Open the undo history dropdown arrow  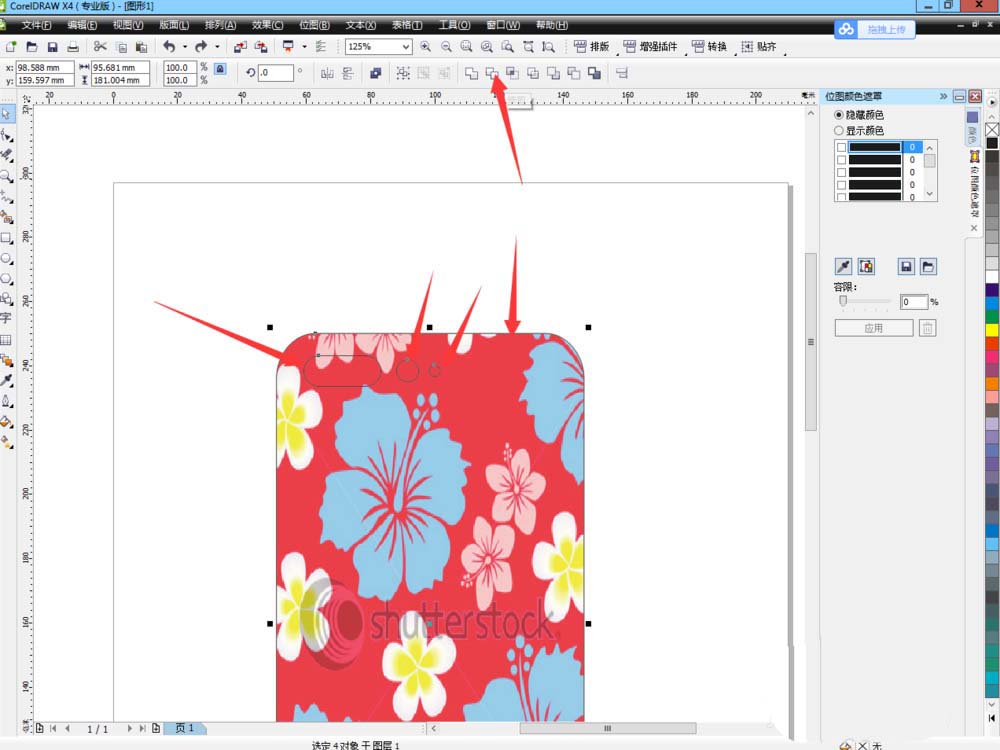tap(185, 47)
